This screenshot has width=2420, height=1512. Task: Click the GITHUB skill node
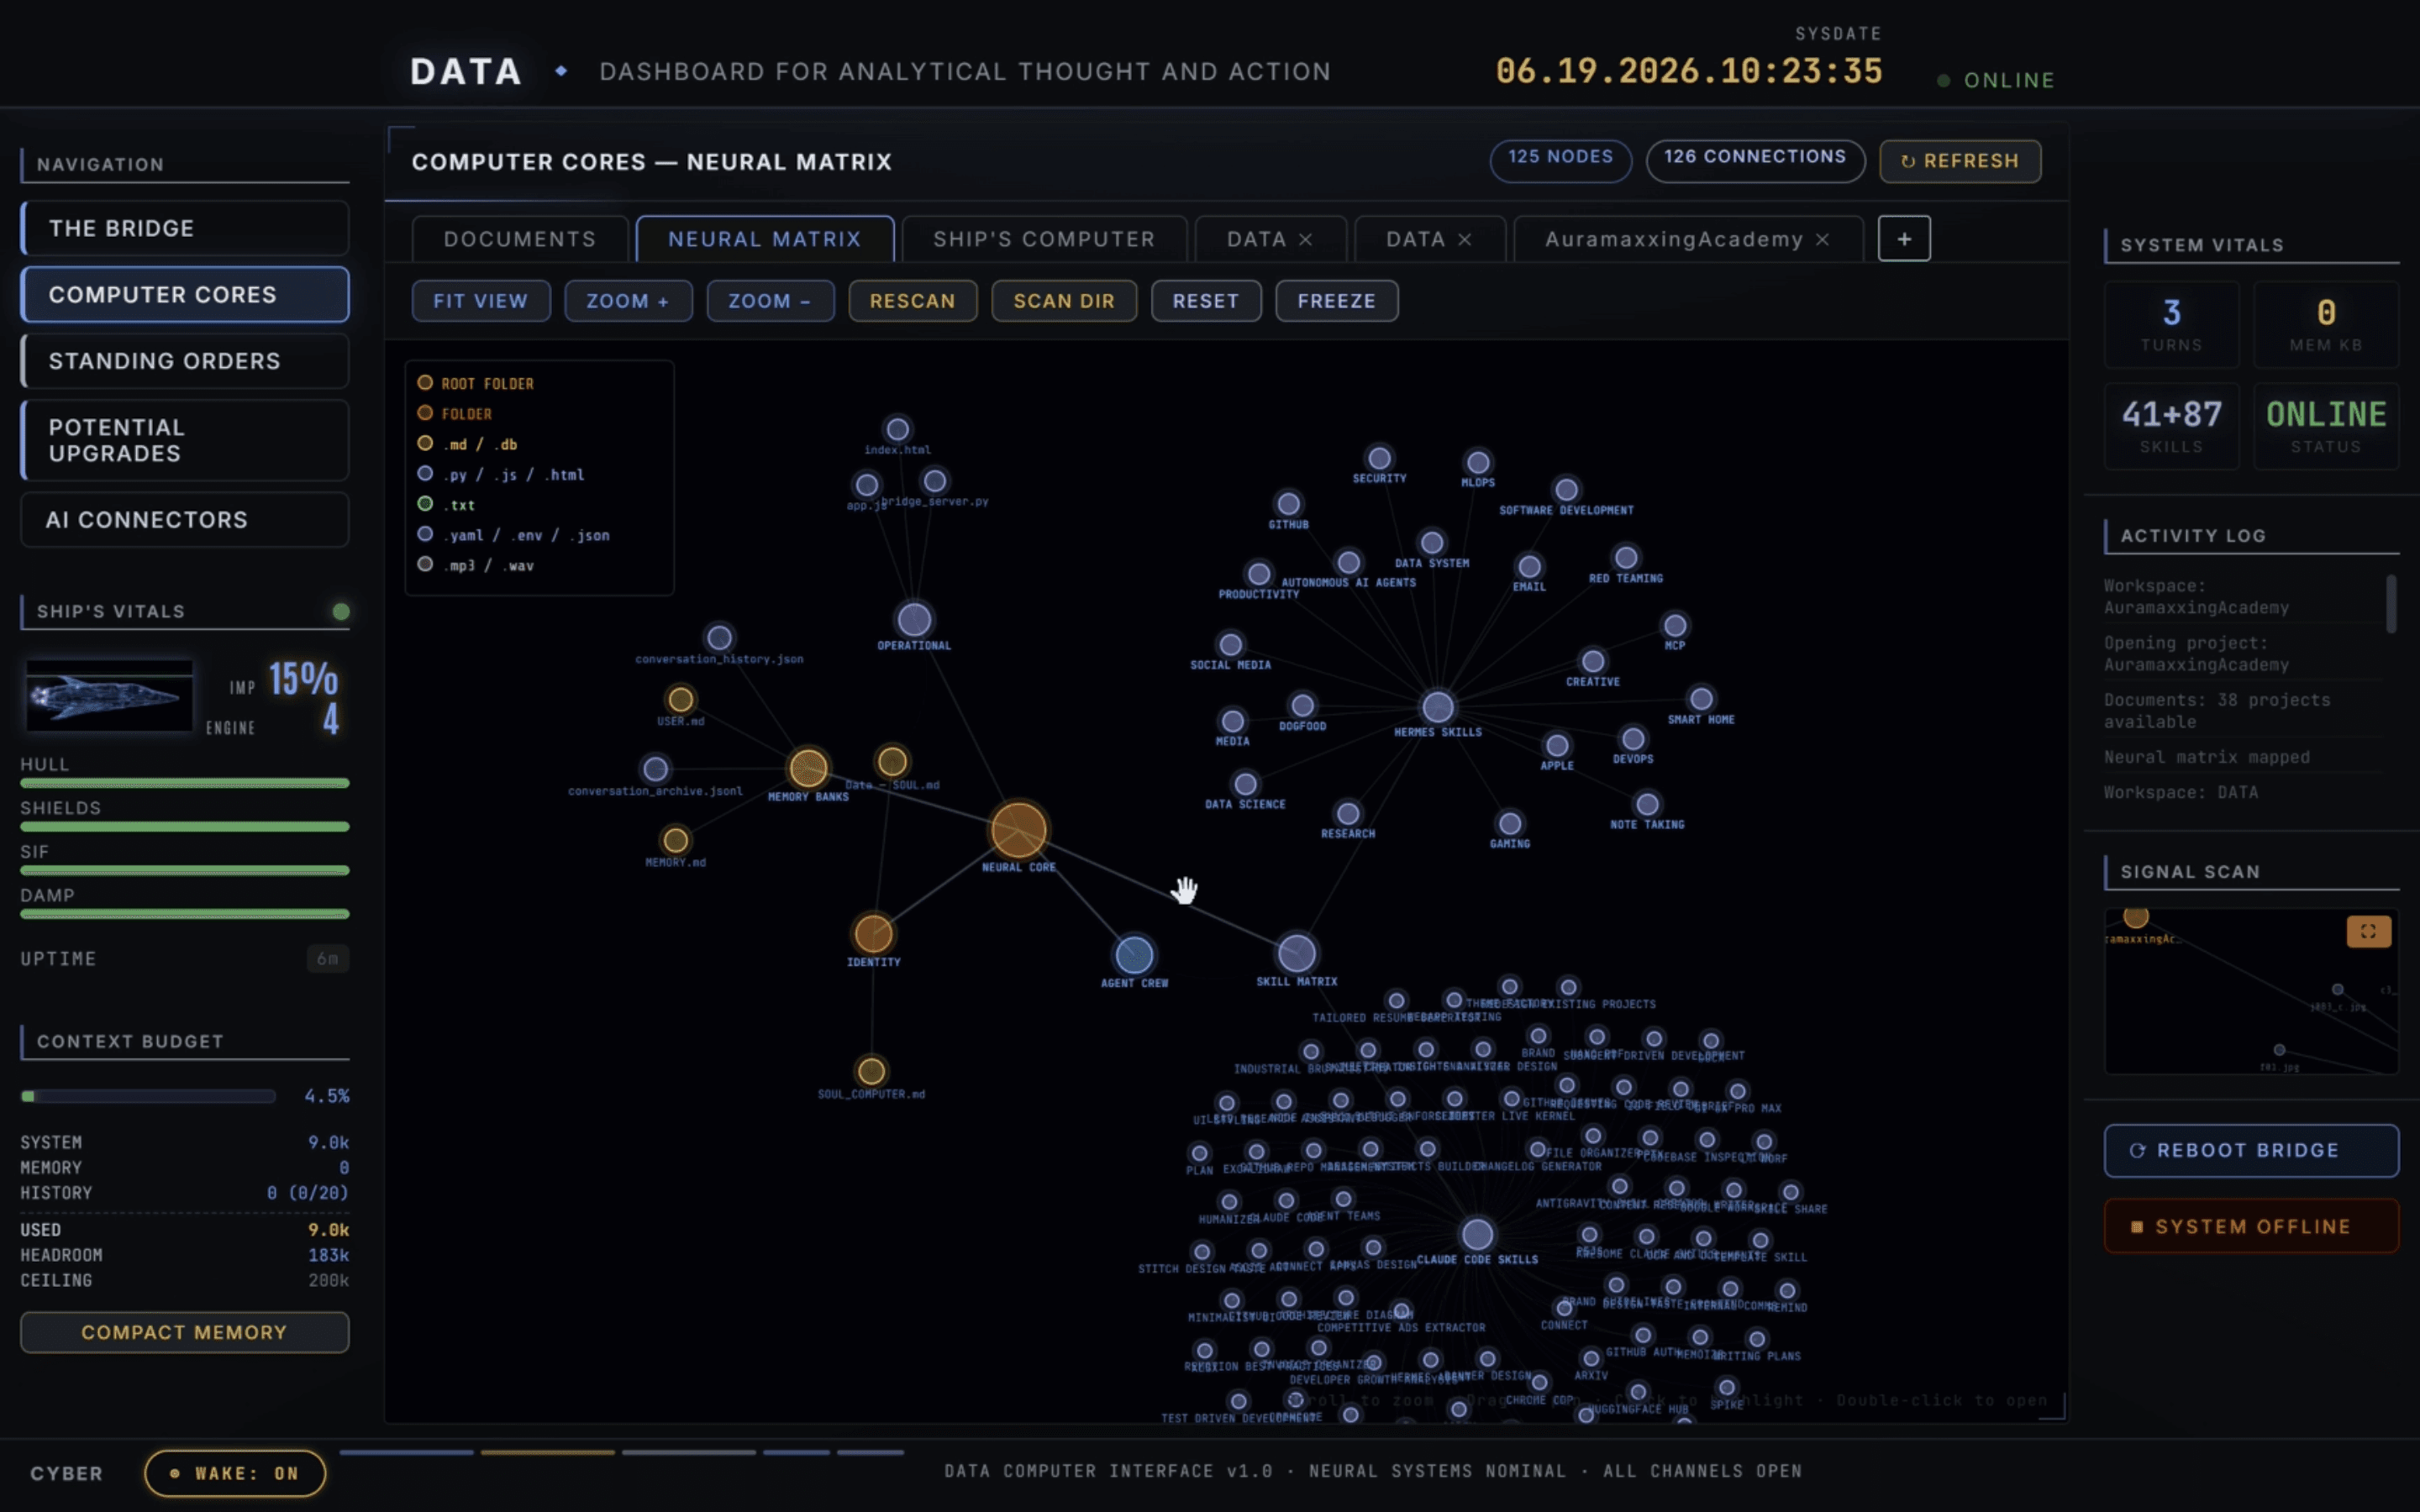point(1289,504)
